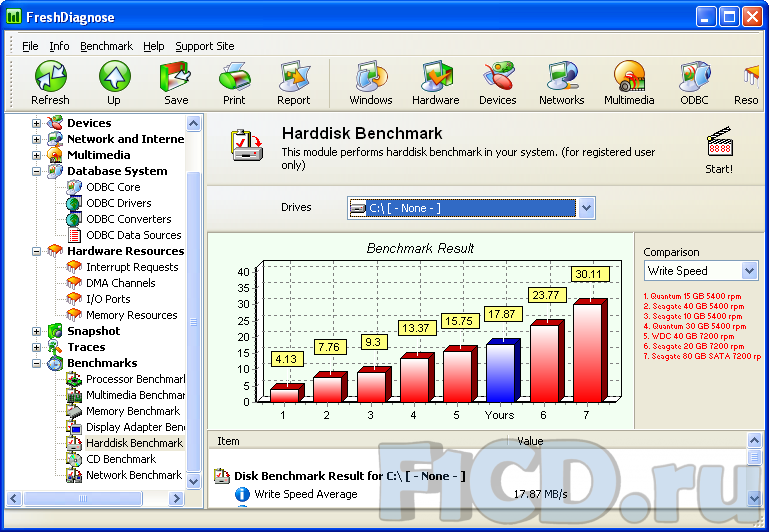Expand the Multimedia tree node
This screenshot has width=769, height=532.
(x=36, y=155)
